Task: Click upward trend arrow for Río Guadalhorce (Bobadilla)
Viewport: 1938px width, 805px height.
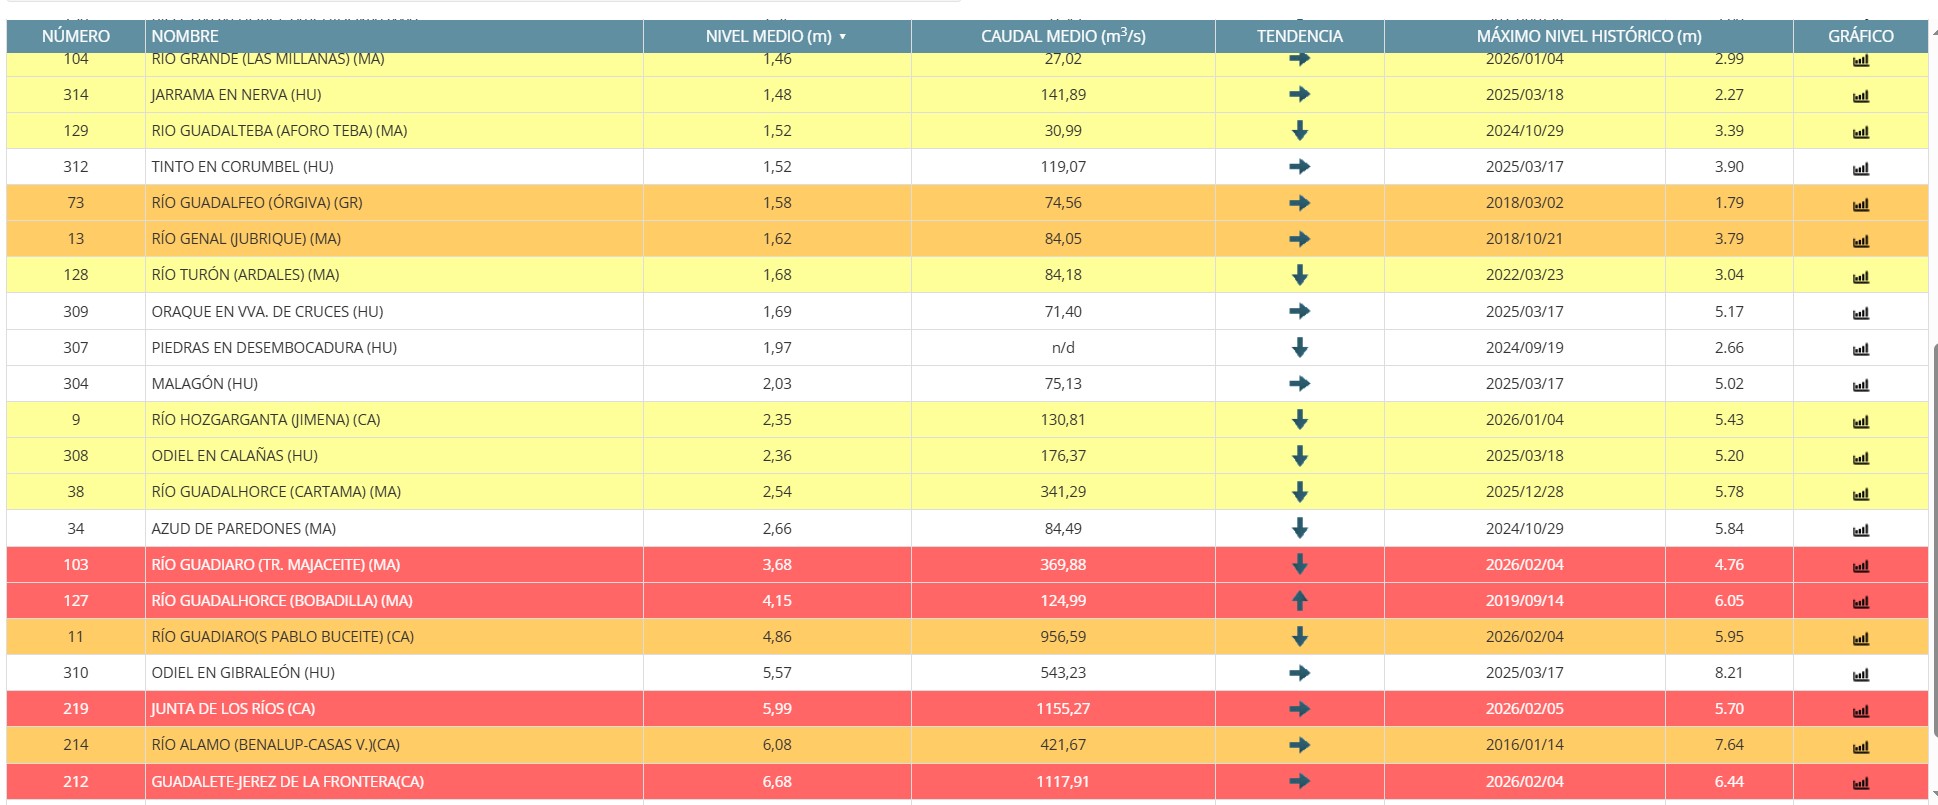Action: 1299,601
